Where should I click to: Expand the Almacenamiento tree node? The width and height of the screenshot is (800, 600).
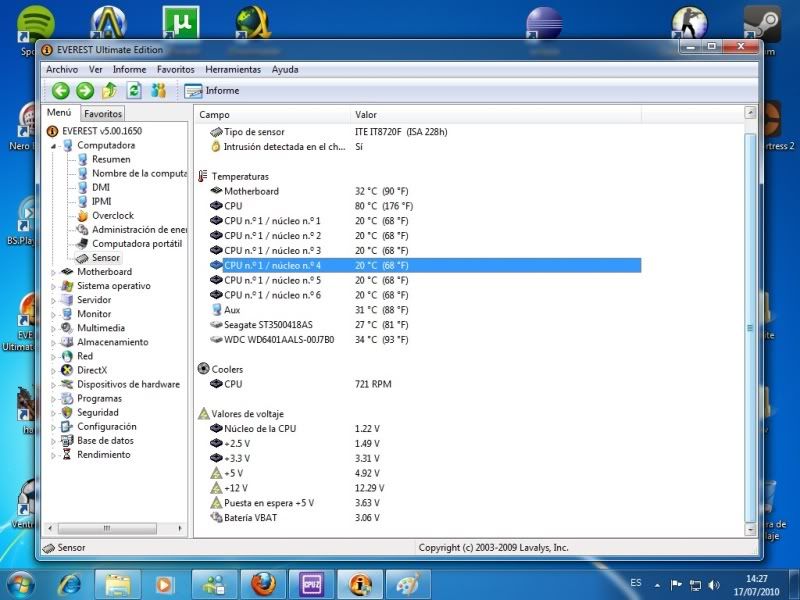[x=53, y=343]
